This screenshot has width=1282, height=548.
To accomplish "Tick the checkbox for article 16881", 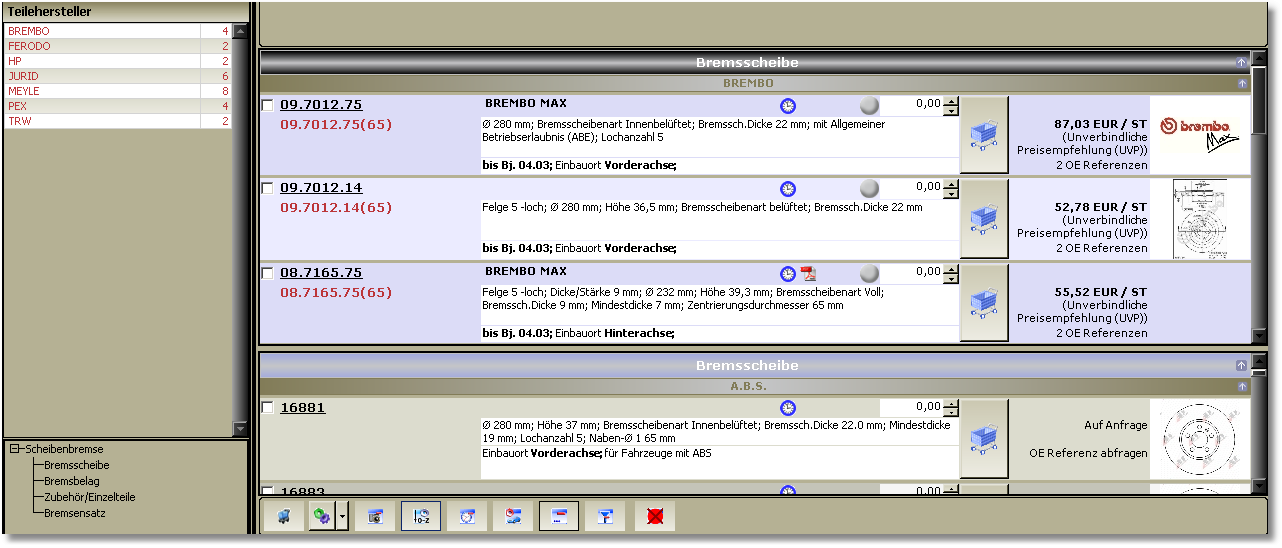I will 267,408.
